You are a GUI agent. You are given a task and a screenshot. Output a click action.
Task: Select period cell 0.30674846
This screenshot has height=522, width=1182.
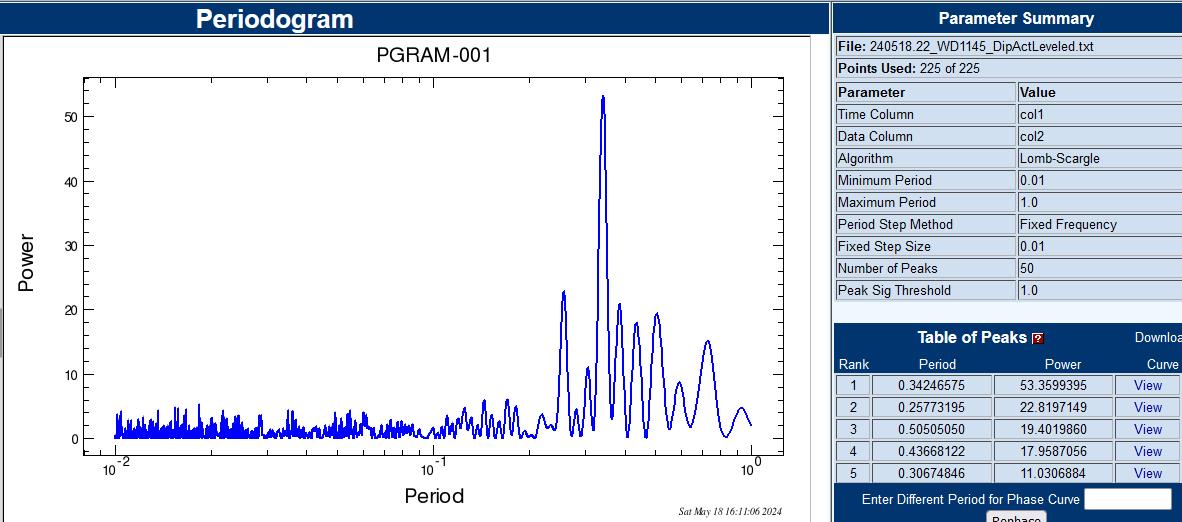pos(931,473)
